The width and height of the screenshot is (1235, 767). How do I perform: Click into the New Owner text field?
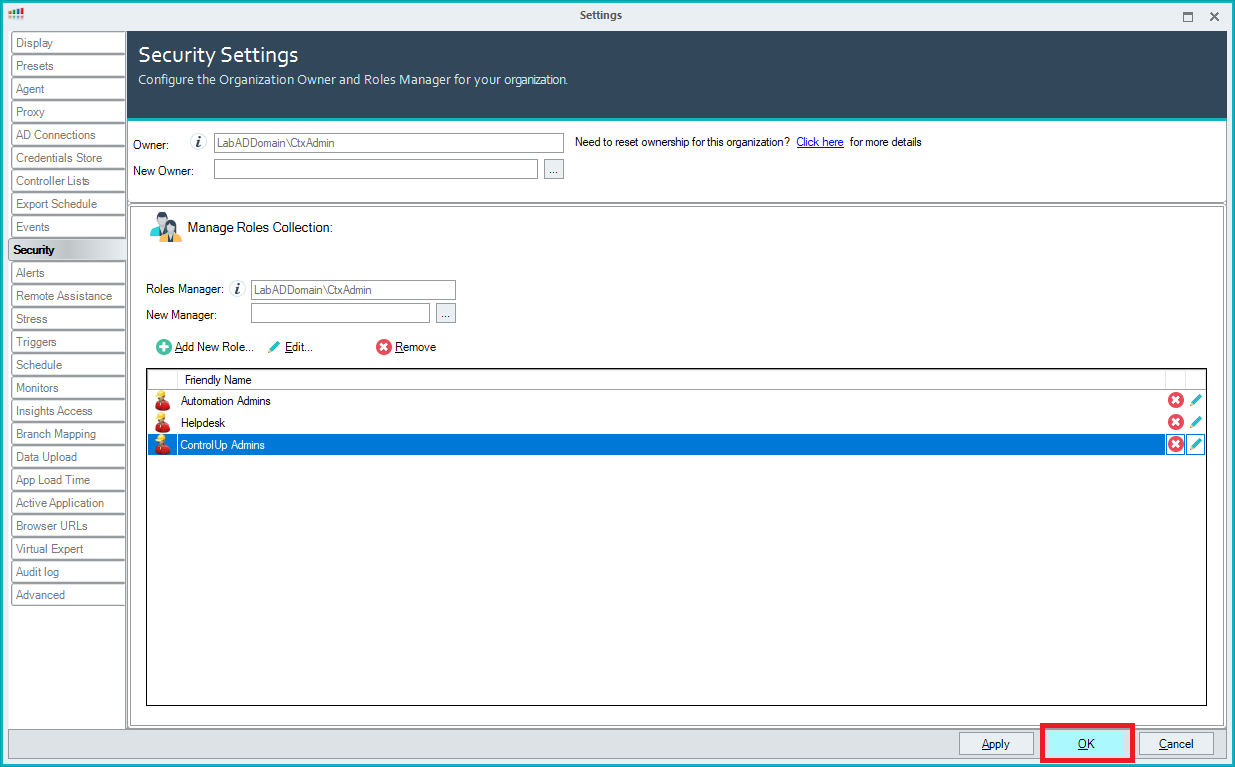(x=375, y=170)
